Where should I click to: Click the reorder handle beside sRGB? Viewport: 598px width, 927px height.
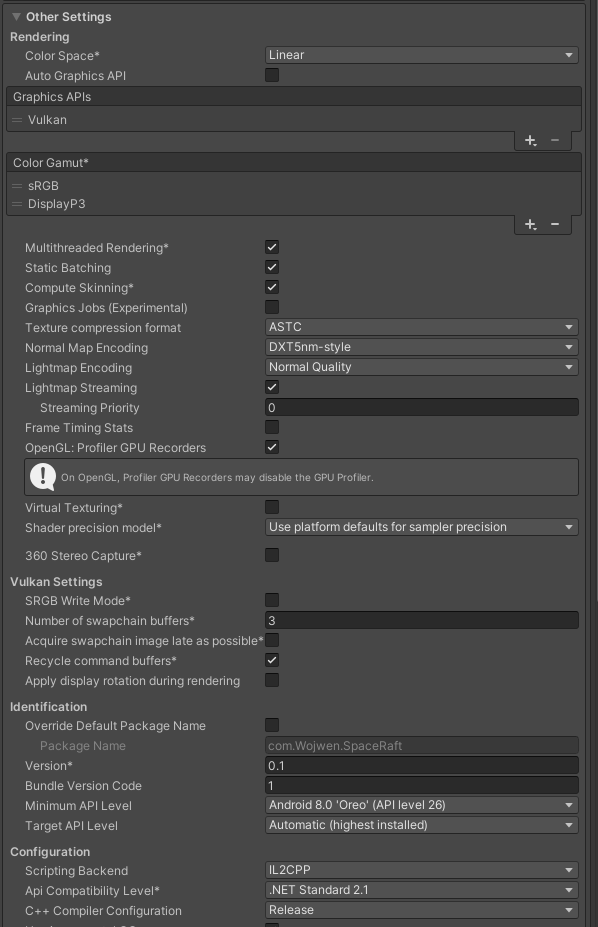(x=16, y=185)
